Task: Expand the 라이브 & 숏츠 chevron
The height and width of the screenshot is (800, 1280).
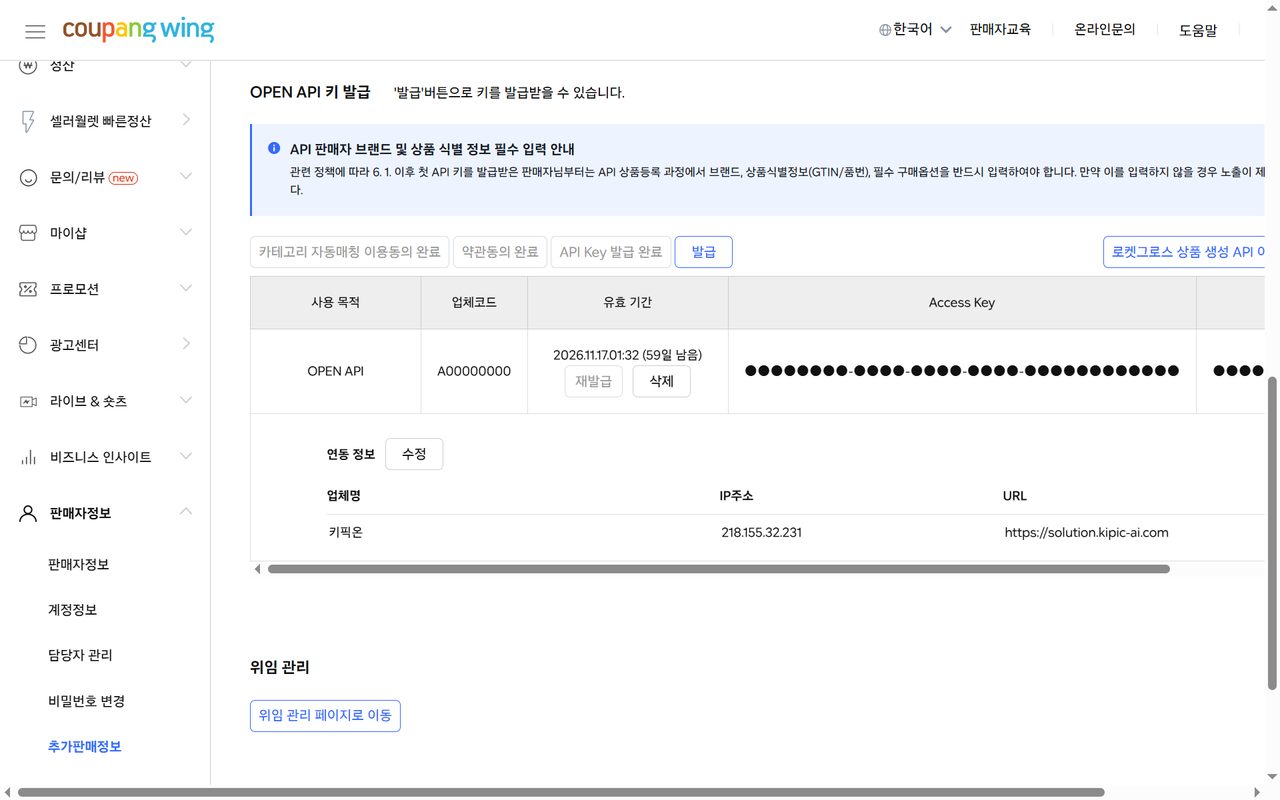Action: (x=186, y=400)
